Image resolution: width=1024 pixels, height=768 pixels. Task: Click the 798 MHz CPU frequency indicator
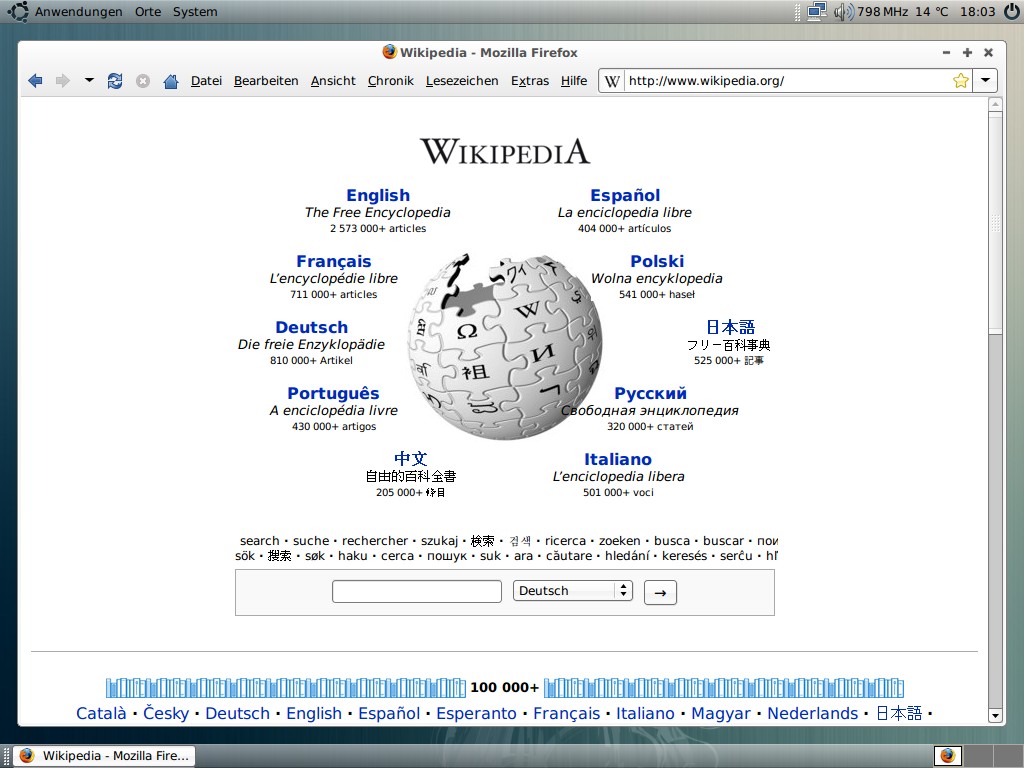[x=882, y=12]
